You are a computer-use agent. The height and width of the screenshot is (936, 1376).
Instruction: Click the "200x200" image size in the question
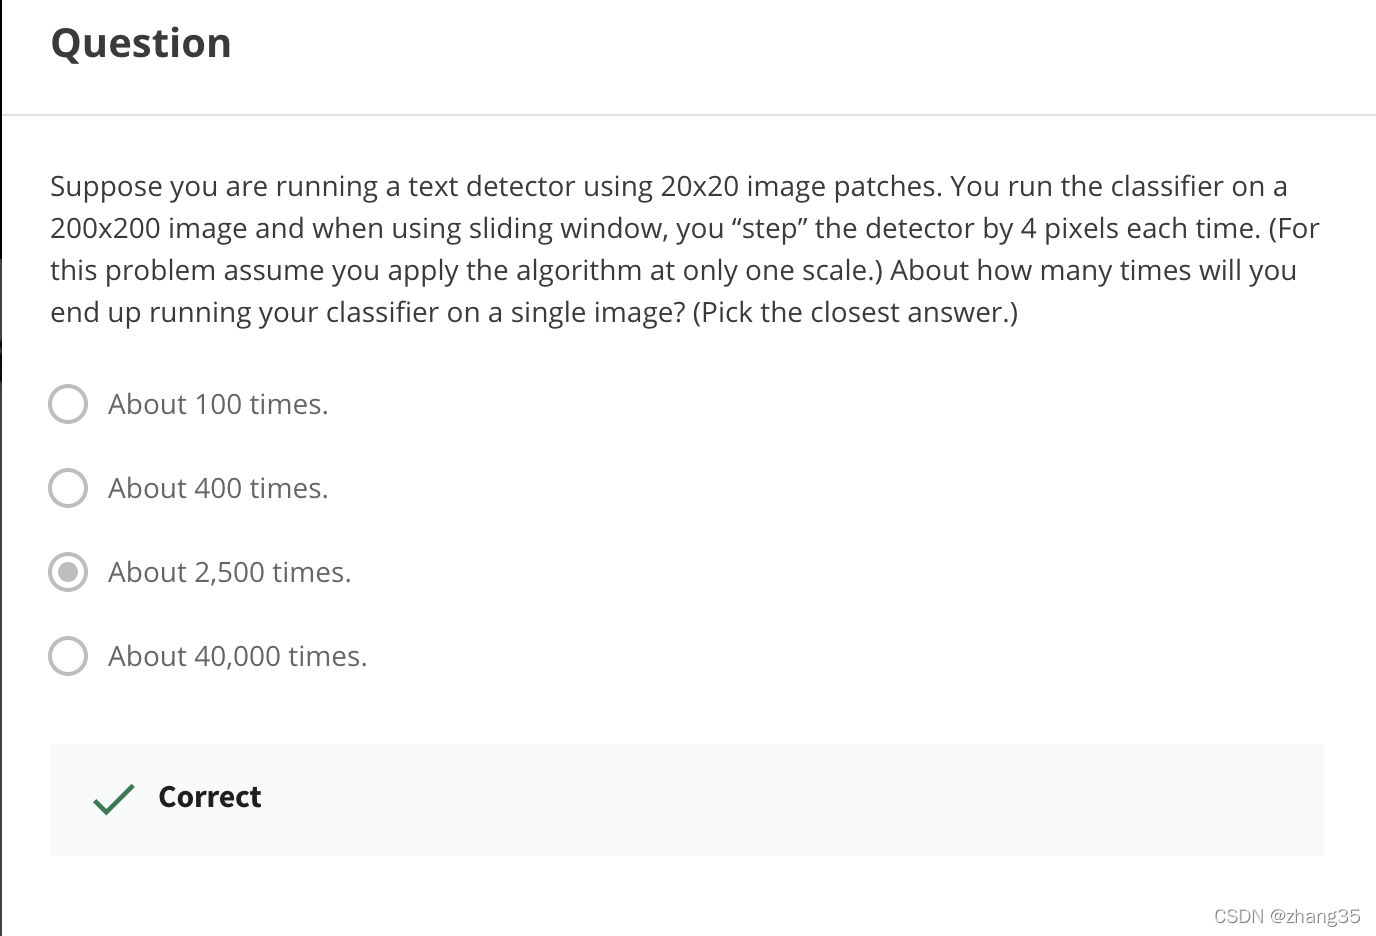(x=105, y=228)
